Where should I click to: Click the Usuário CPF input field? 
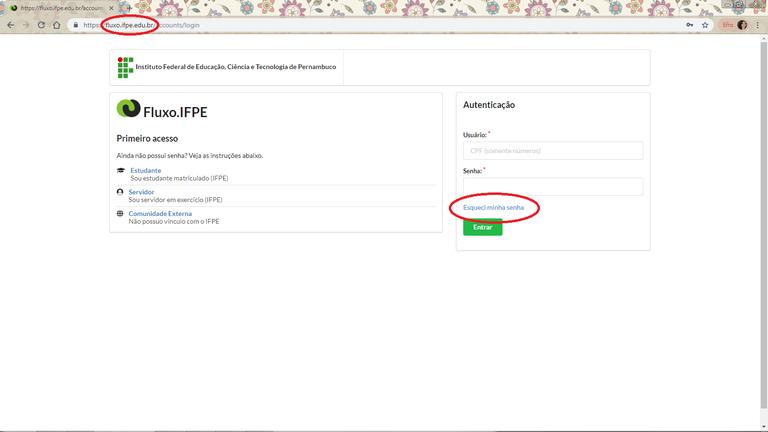point(553,151)
